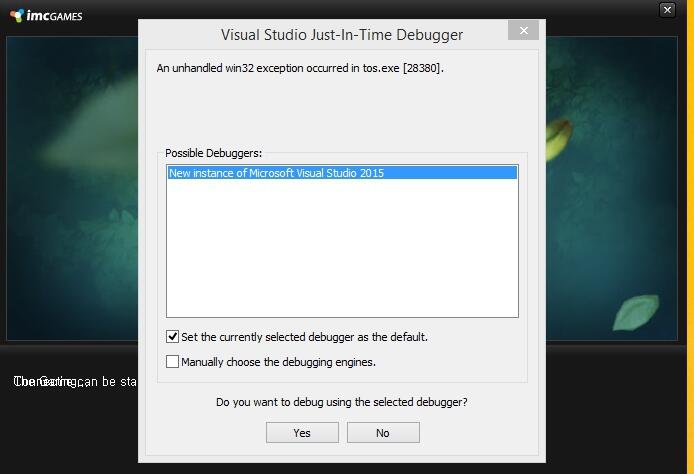This screenshot has height=474, width=694.
Task: Click the 'Visual Studio Just-In-Time Debugger' title
Action: pyautogui.click(x=342, y=35)
